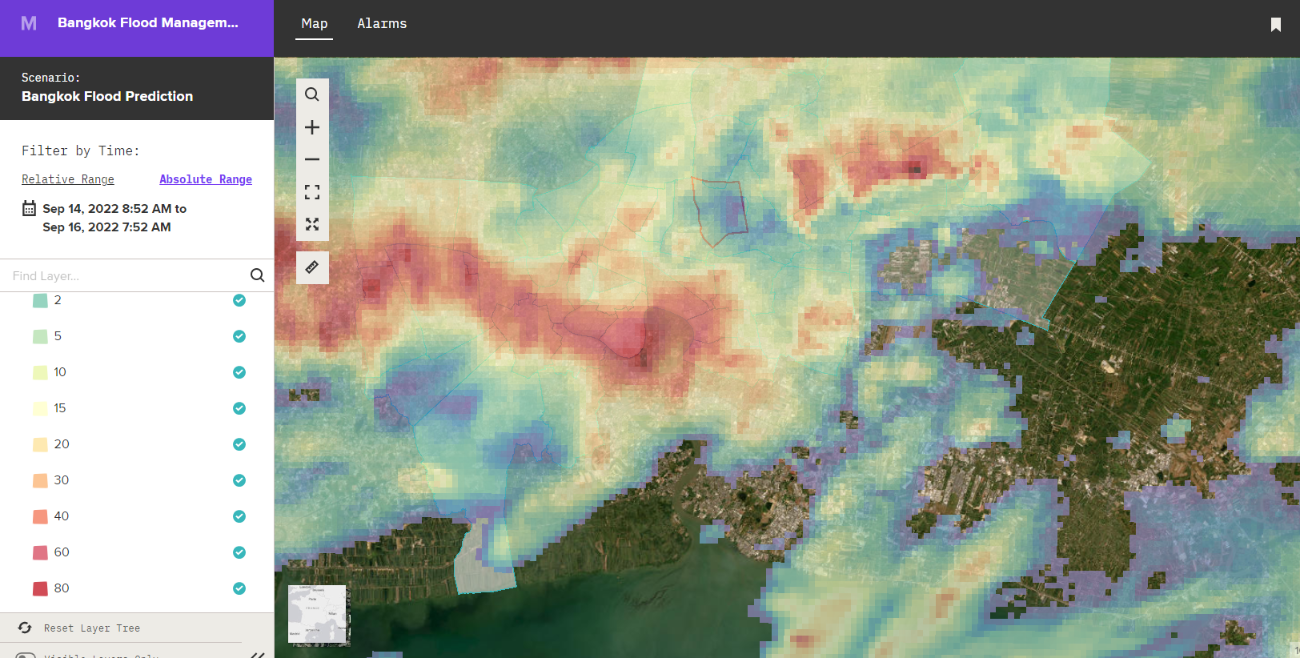Collapse the sidebar with double chevron
1300x658 pixels.
[257, 655]
